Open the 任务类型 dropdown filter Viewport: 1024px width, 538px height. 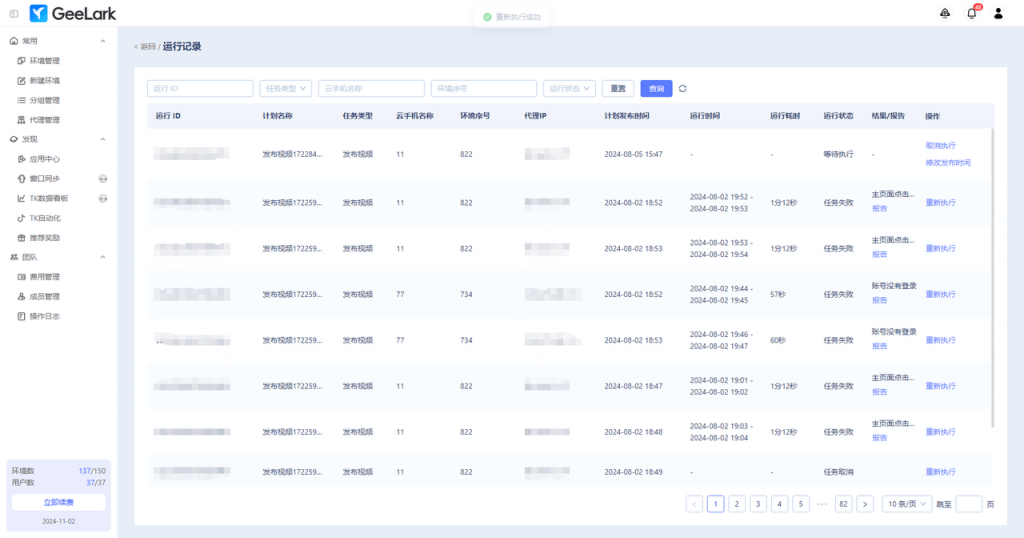click(x=286, y=89)
